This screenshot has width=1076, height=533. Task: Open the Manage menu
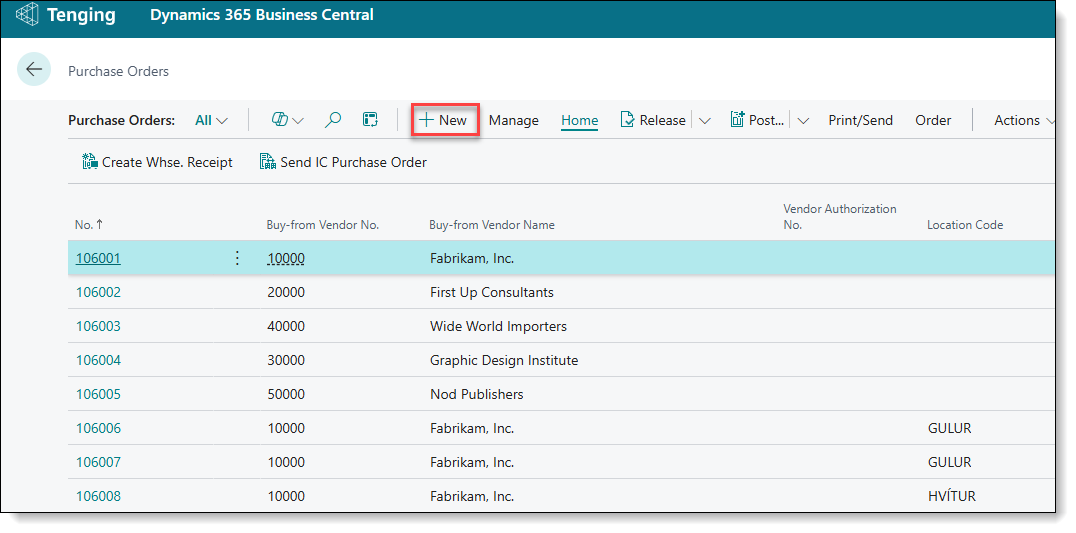point(513,120)
